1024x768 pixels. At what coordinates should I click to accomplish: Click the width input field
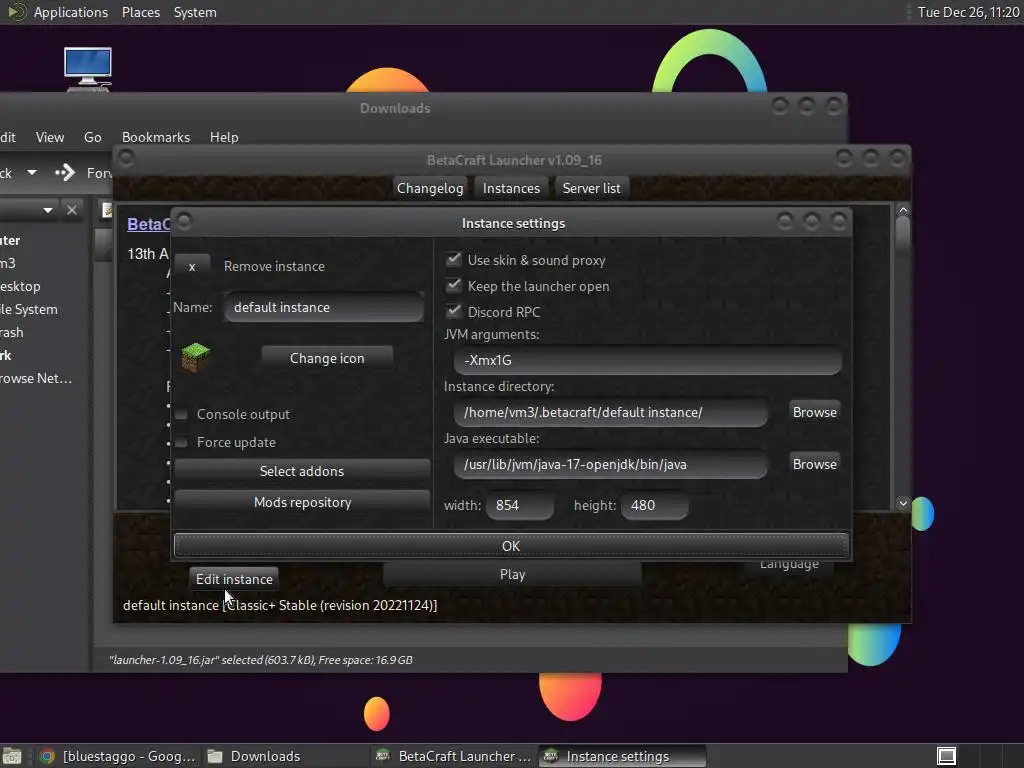coord(520,505)
